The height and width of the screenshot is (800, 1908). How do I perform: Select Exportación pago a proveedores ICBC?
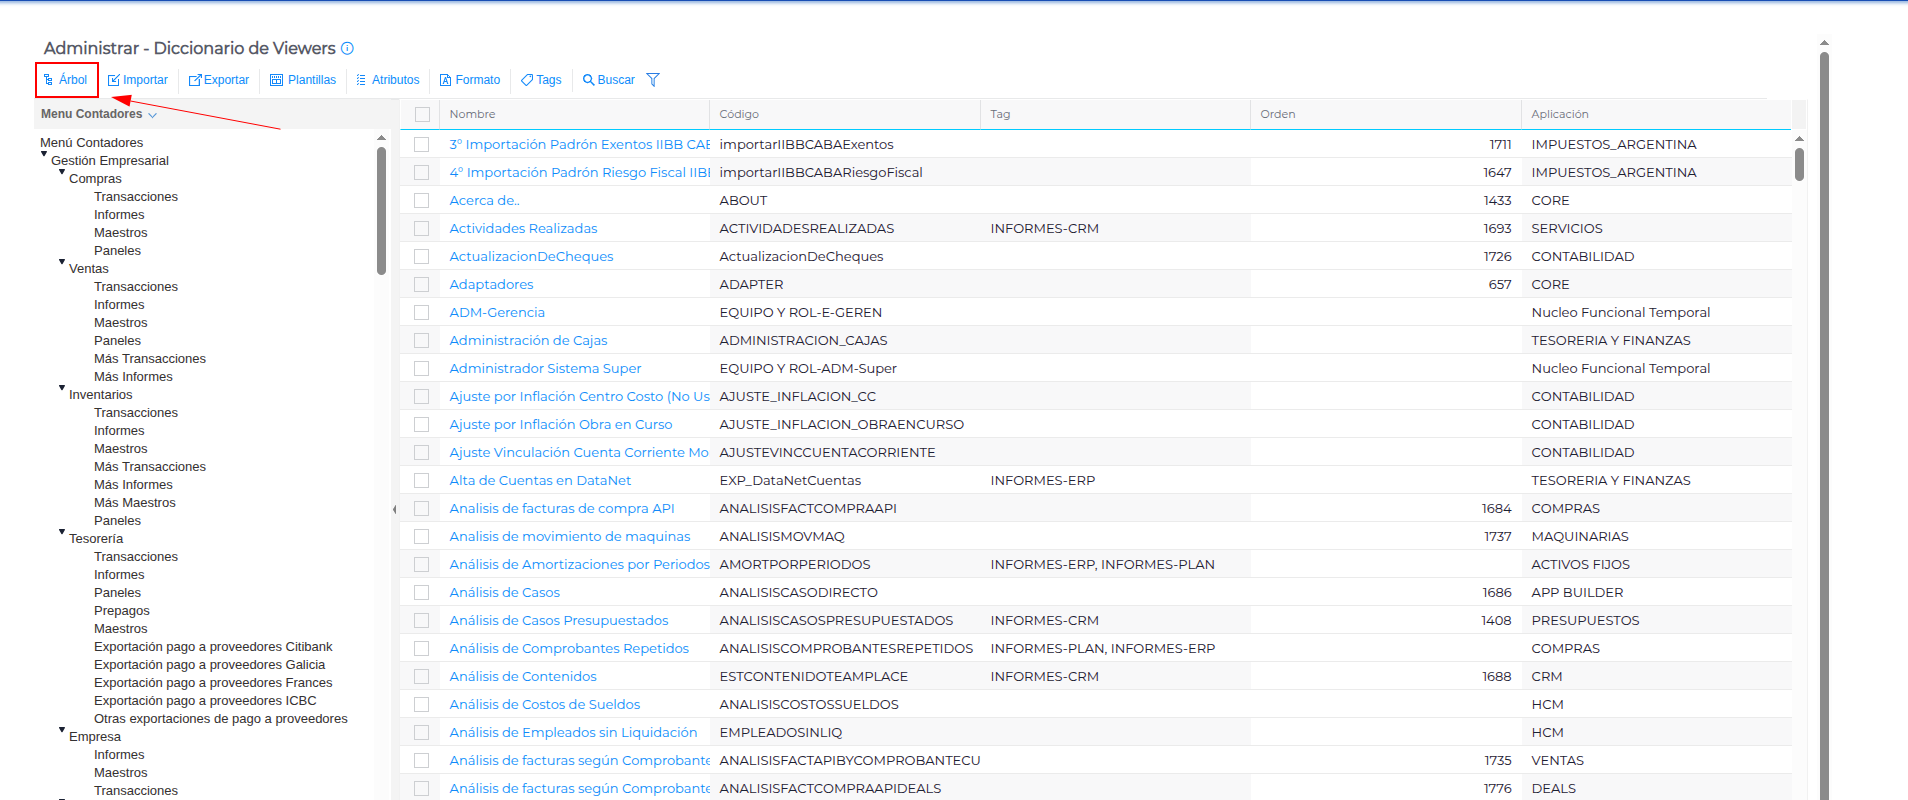(205, 701)
